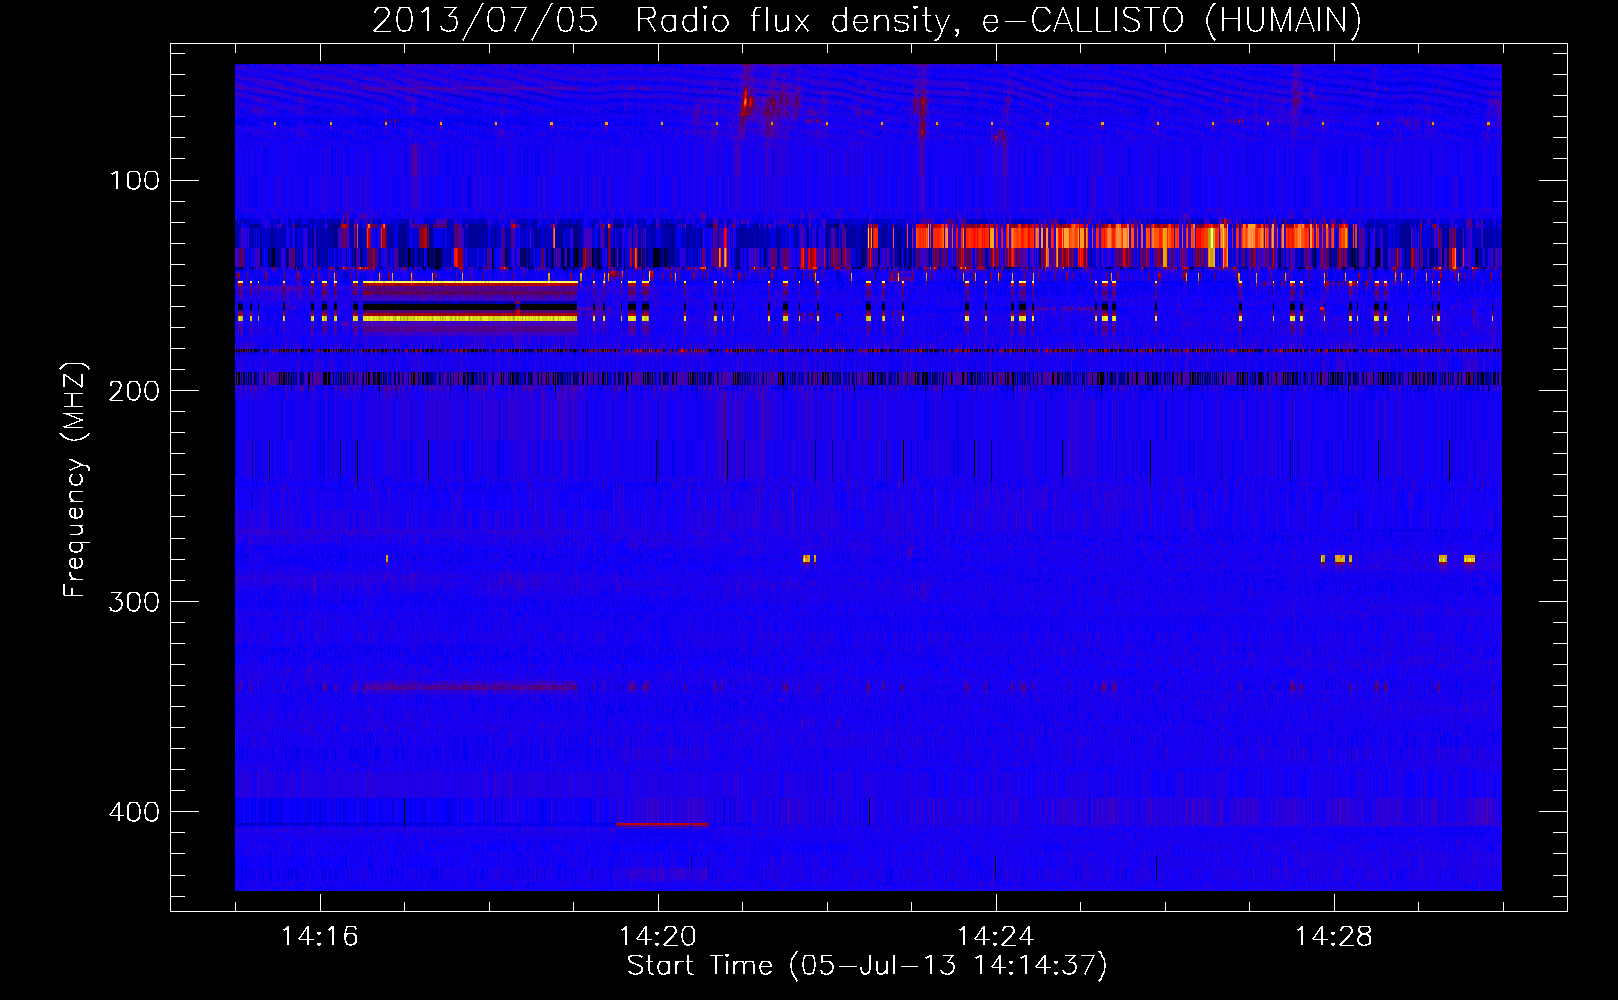Viewport: 1618px width, 1000px height.
Task: Click the 'Start Time (05-Jul-13 14:14:37)' axis label
Action: pyautogui.click(x=867, y=966)
